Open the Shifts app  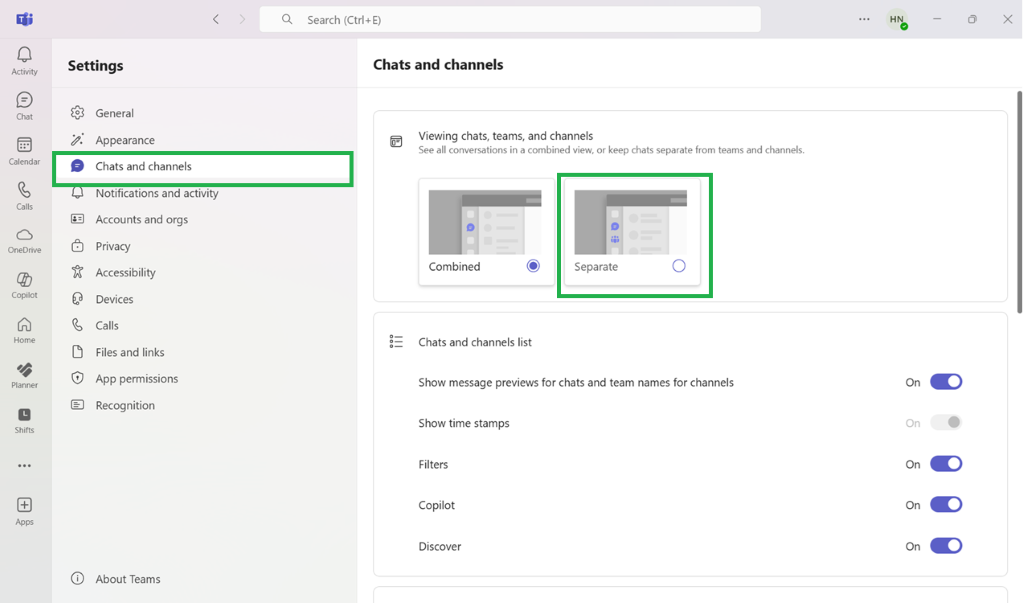click(24, 421)
